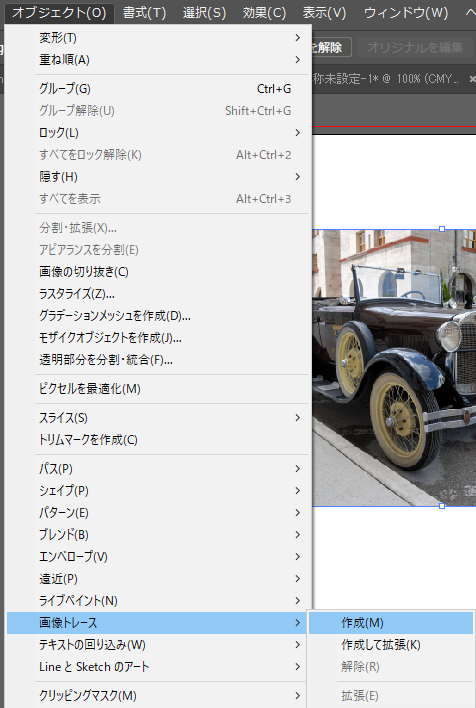476x708 pixels.
Task: Select ピクセルを最適化(M) menu item
Action: pos(159,389)
